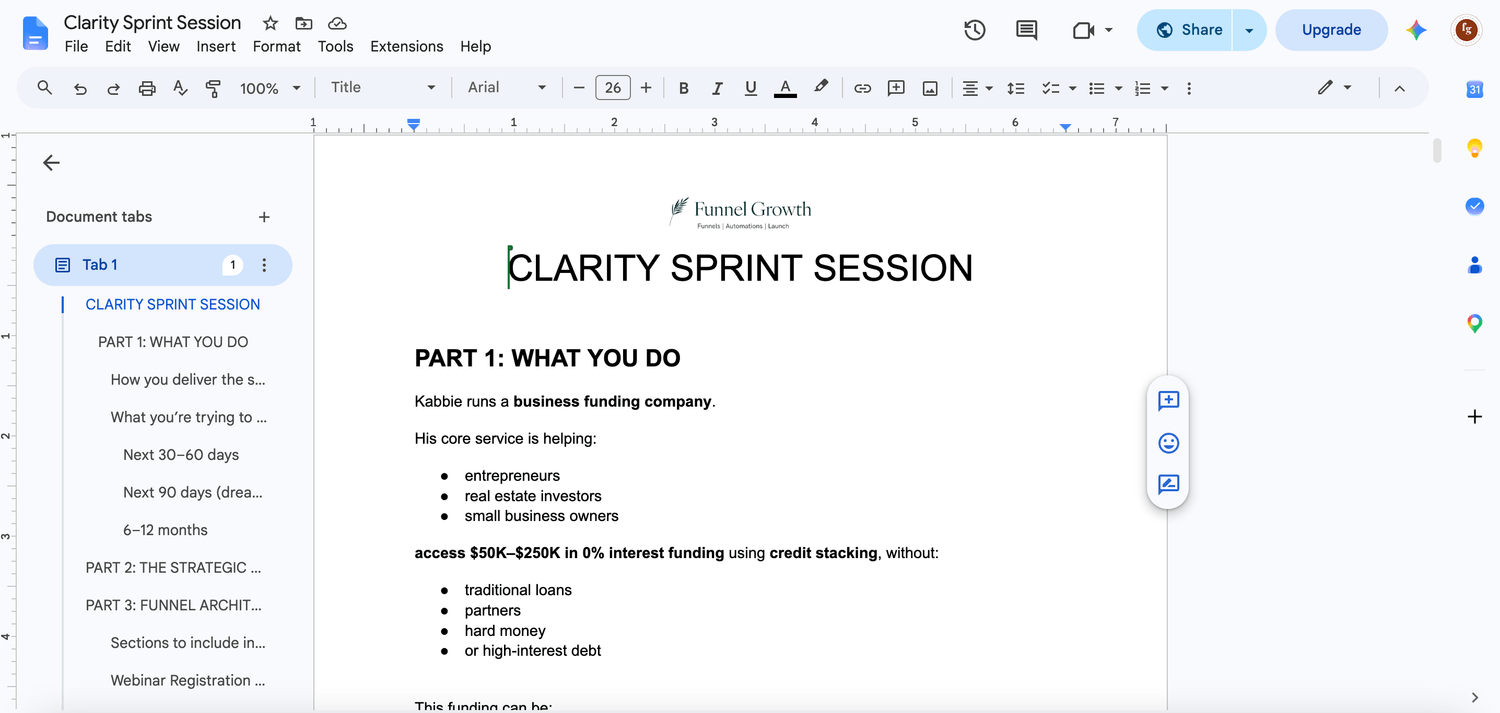Click the Share button

pyautogui.click(x=1186, y=30)
